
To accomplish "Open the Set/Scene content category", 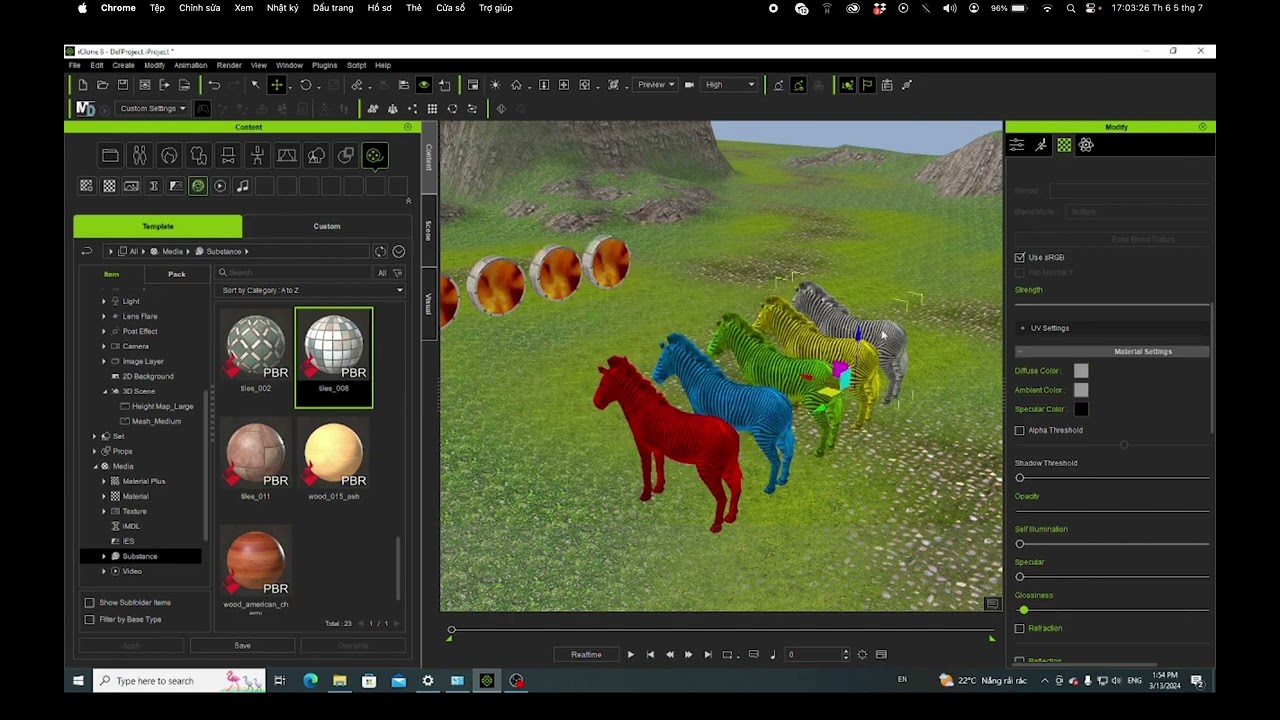I will [x=287, y=155].
